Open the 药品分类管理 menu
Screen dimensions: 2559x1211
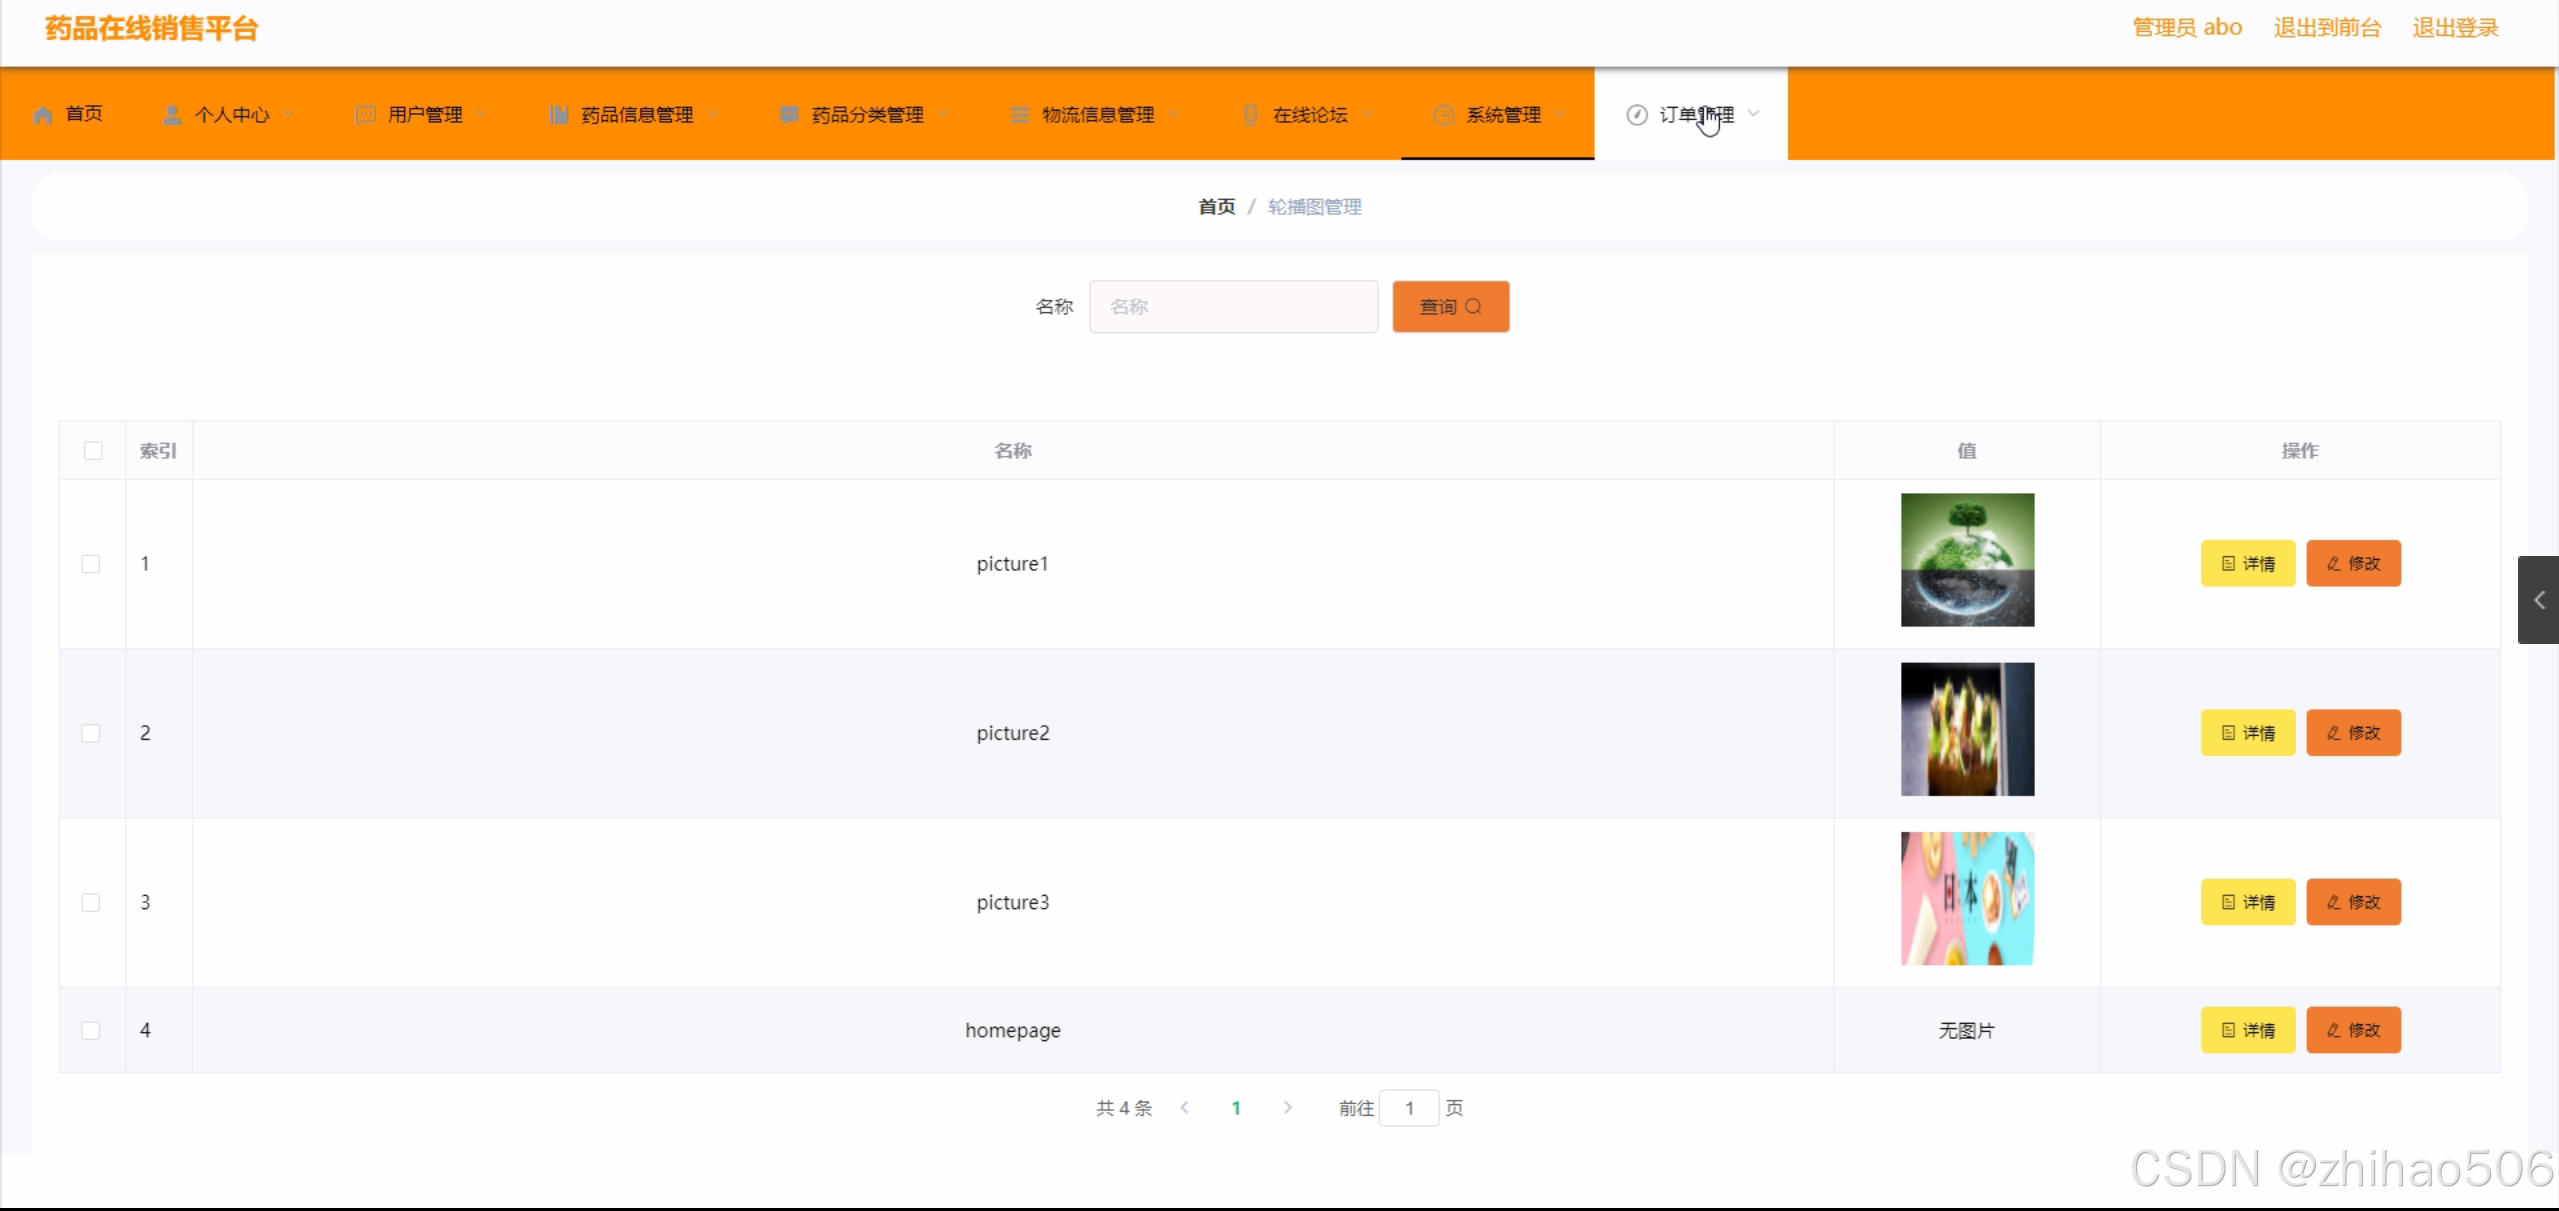coord(866,115)
